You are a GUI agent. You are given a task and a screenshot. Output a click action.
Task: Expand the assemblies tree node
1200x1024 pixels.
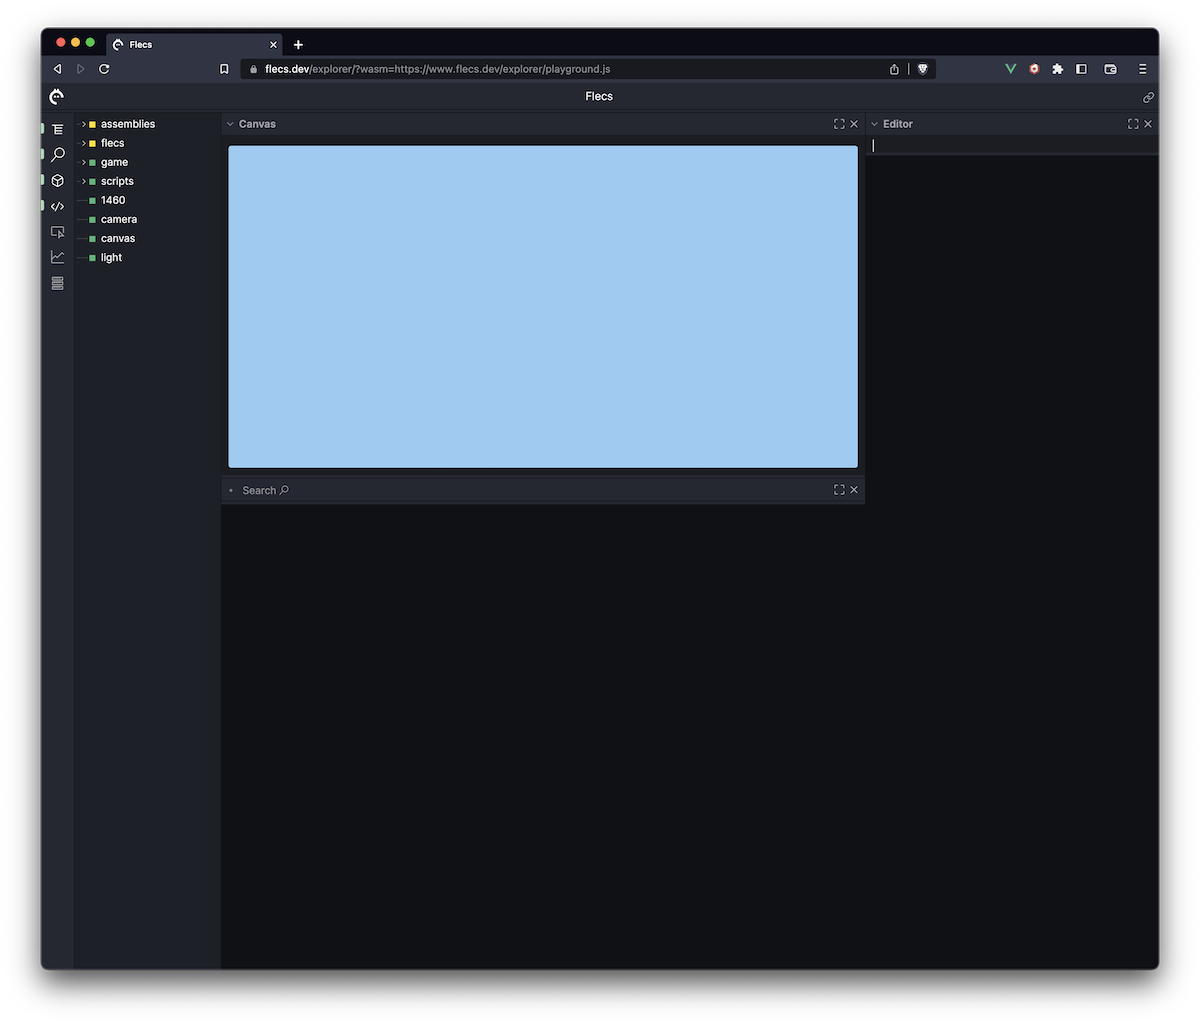82,124
